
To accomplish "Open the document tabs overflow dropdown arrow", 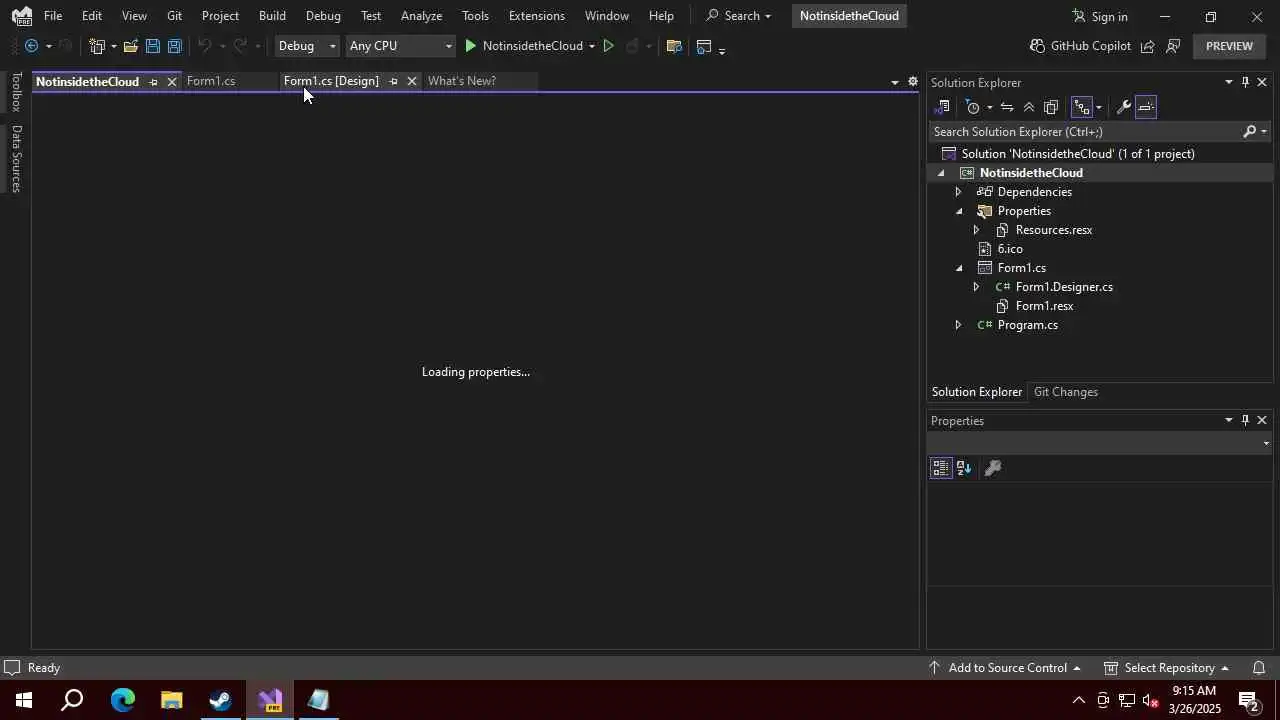I will 895,83.
